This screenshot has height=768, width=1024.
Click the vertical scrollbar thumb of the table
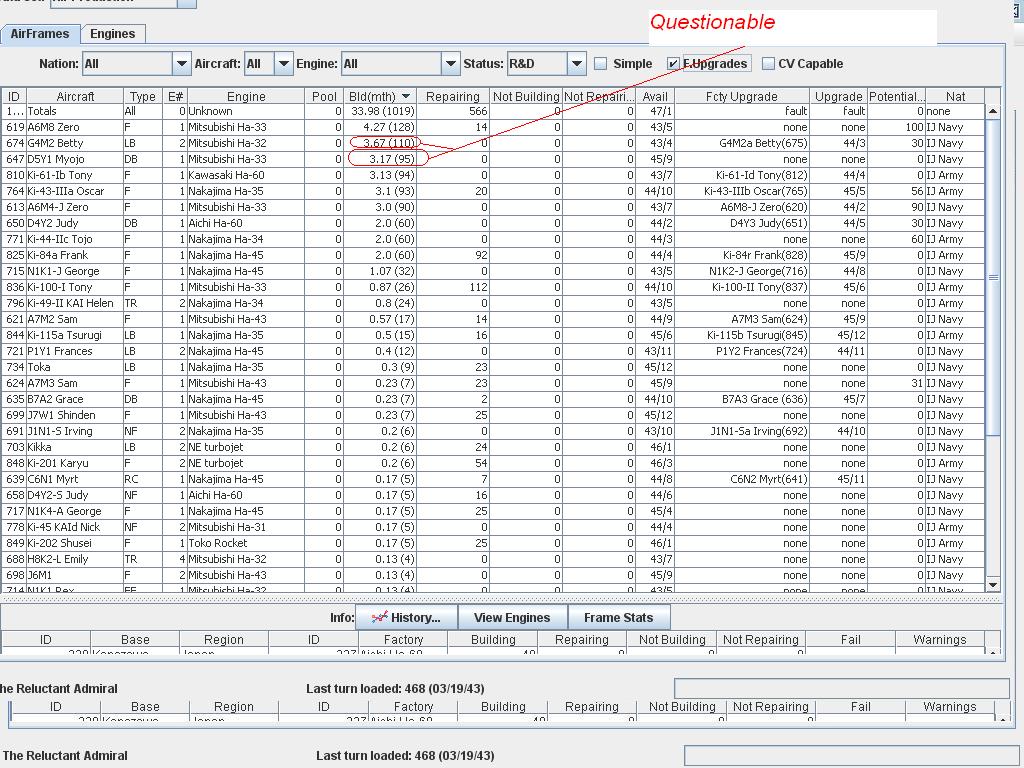point(993,278)
